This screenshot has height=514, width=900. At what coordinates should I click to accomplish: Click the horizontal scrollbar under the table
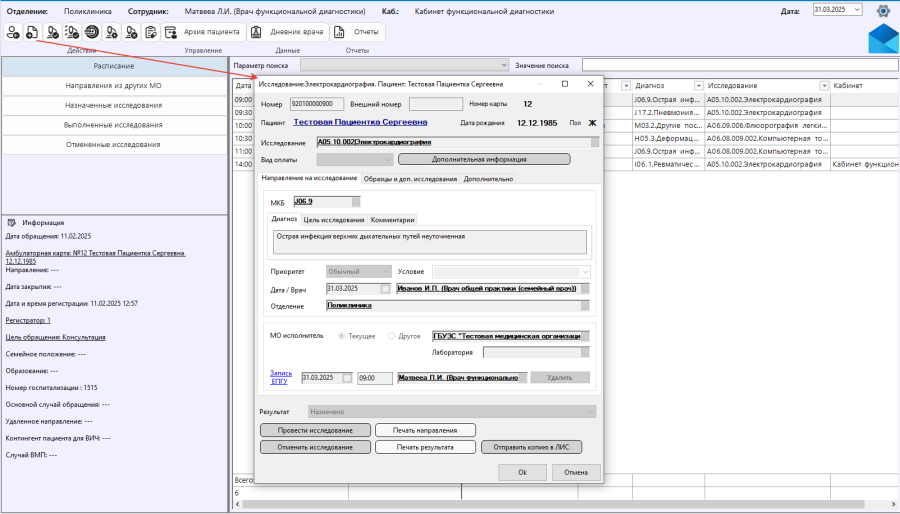click(x=554, y=504)
